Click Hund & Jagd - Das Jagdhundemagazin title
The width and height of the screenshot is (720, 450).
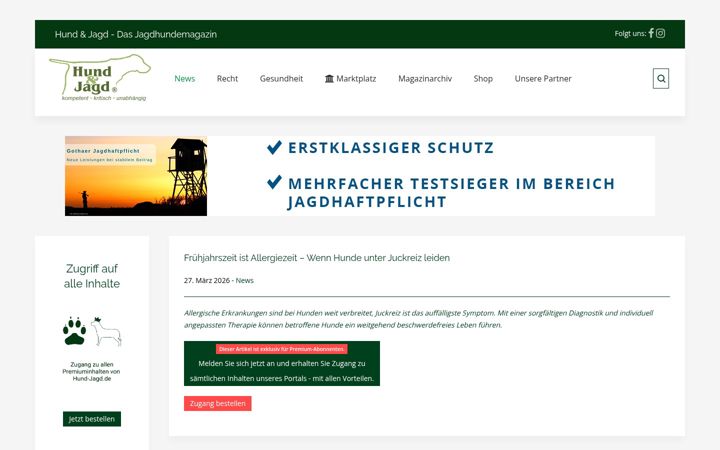pos(135,34)
